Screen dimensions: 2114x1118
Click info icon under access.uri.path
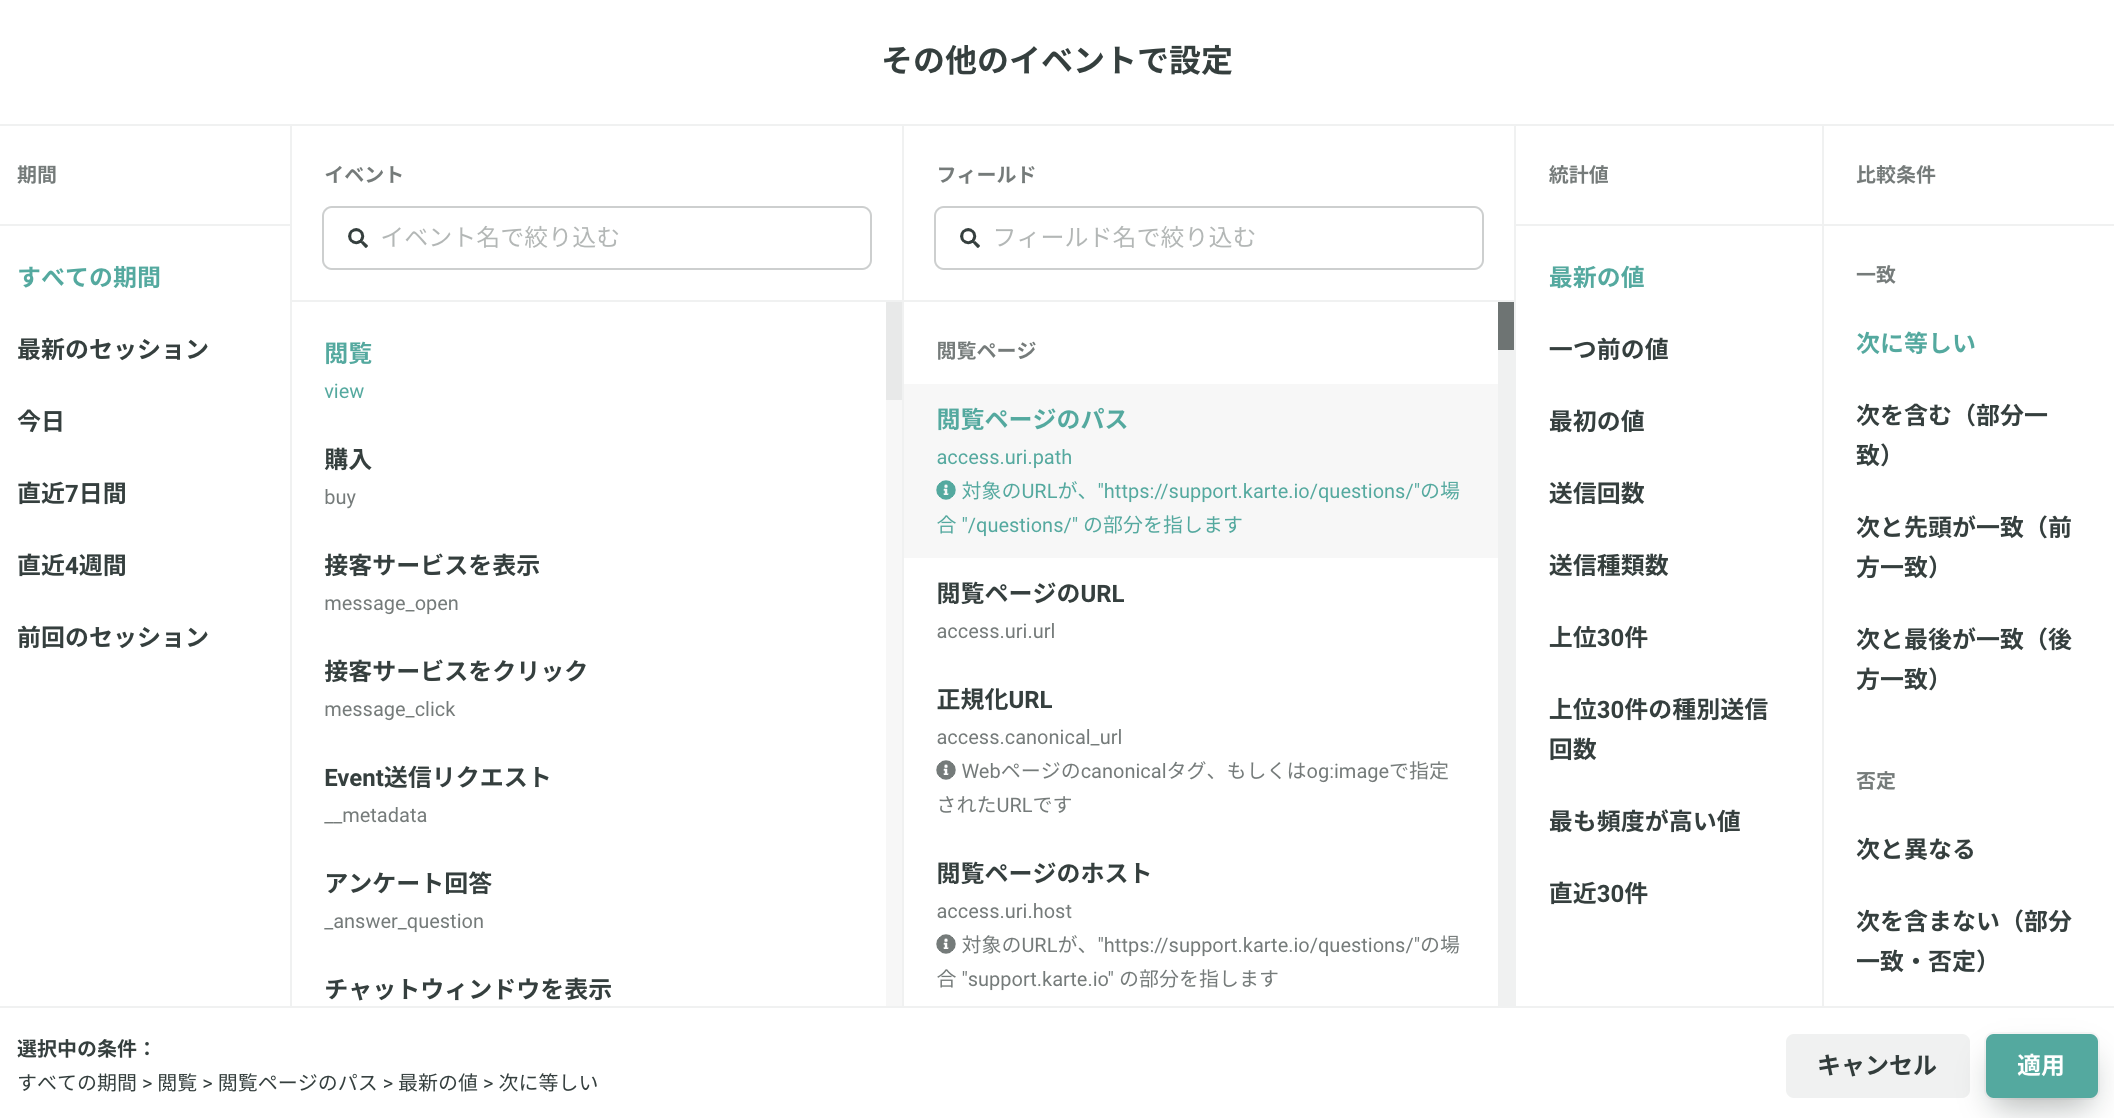click(x=946, y=490)
